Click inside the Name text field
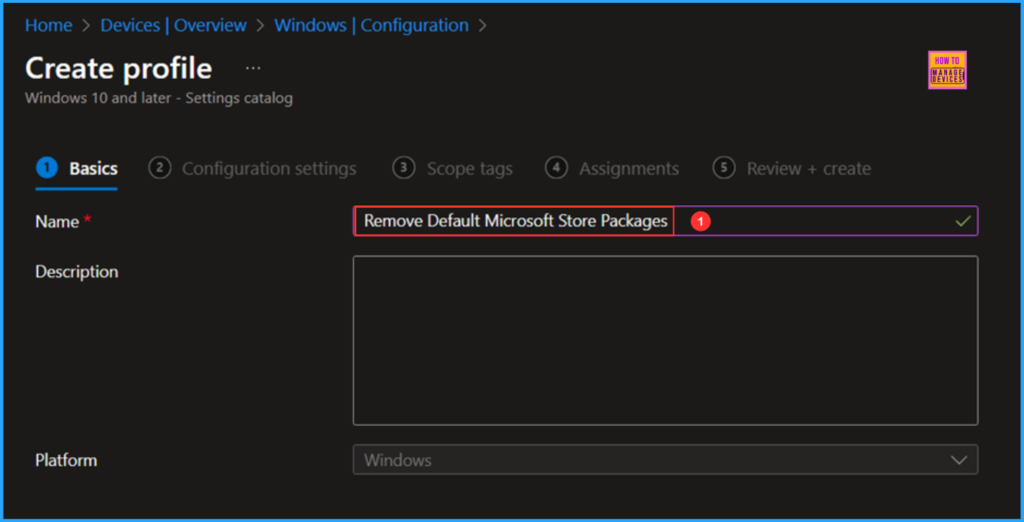Image resolution: width=1024 pixels, height=522 pixels. pos(515,221)
